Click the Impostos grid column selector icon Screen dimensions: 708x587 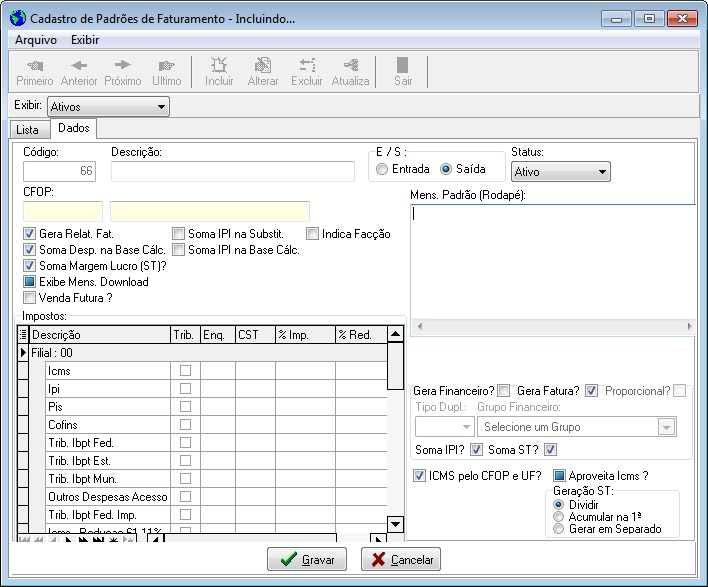23,335
